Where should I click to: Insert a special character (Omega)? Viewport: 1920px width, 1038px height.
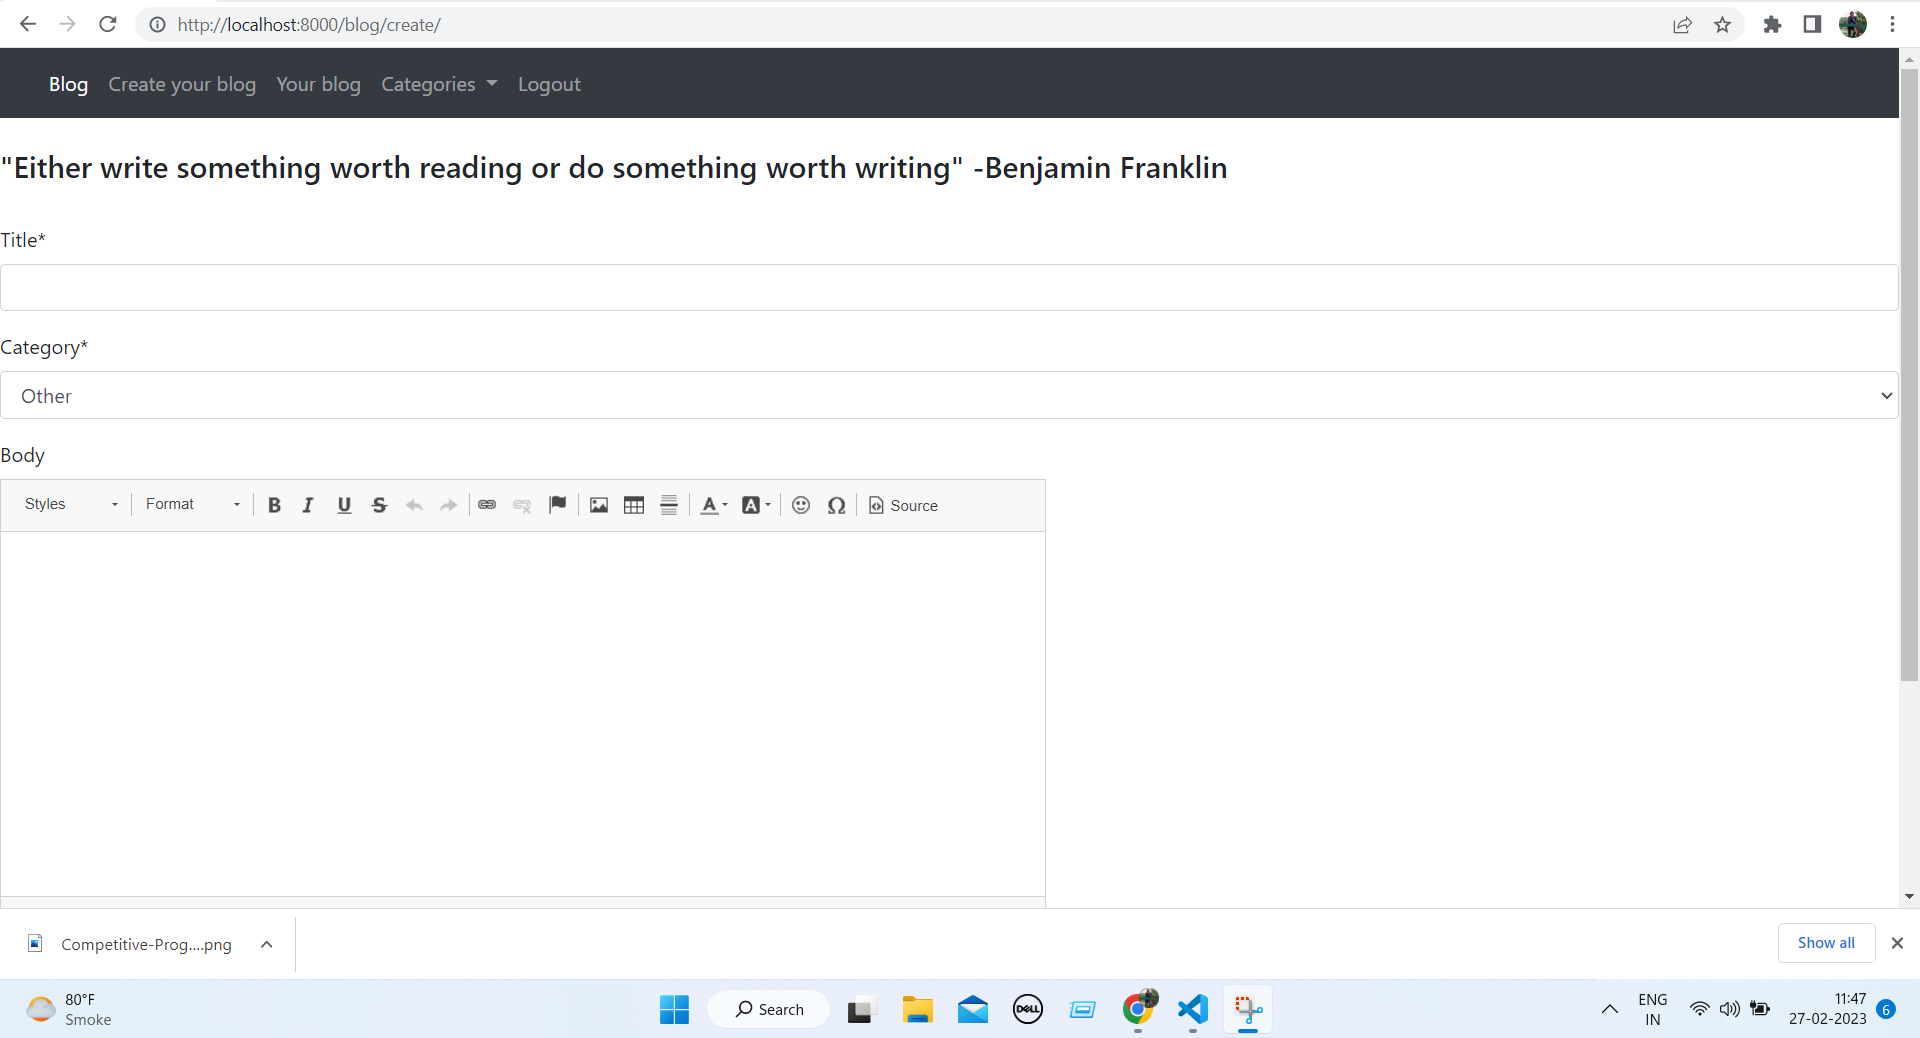click(x=837, y=505)
